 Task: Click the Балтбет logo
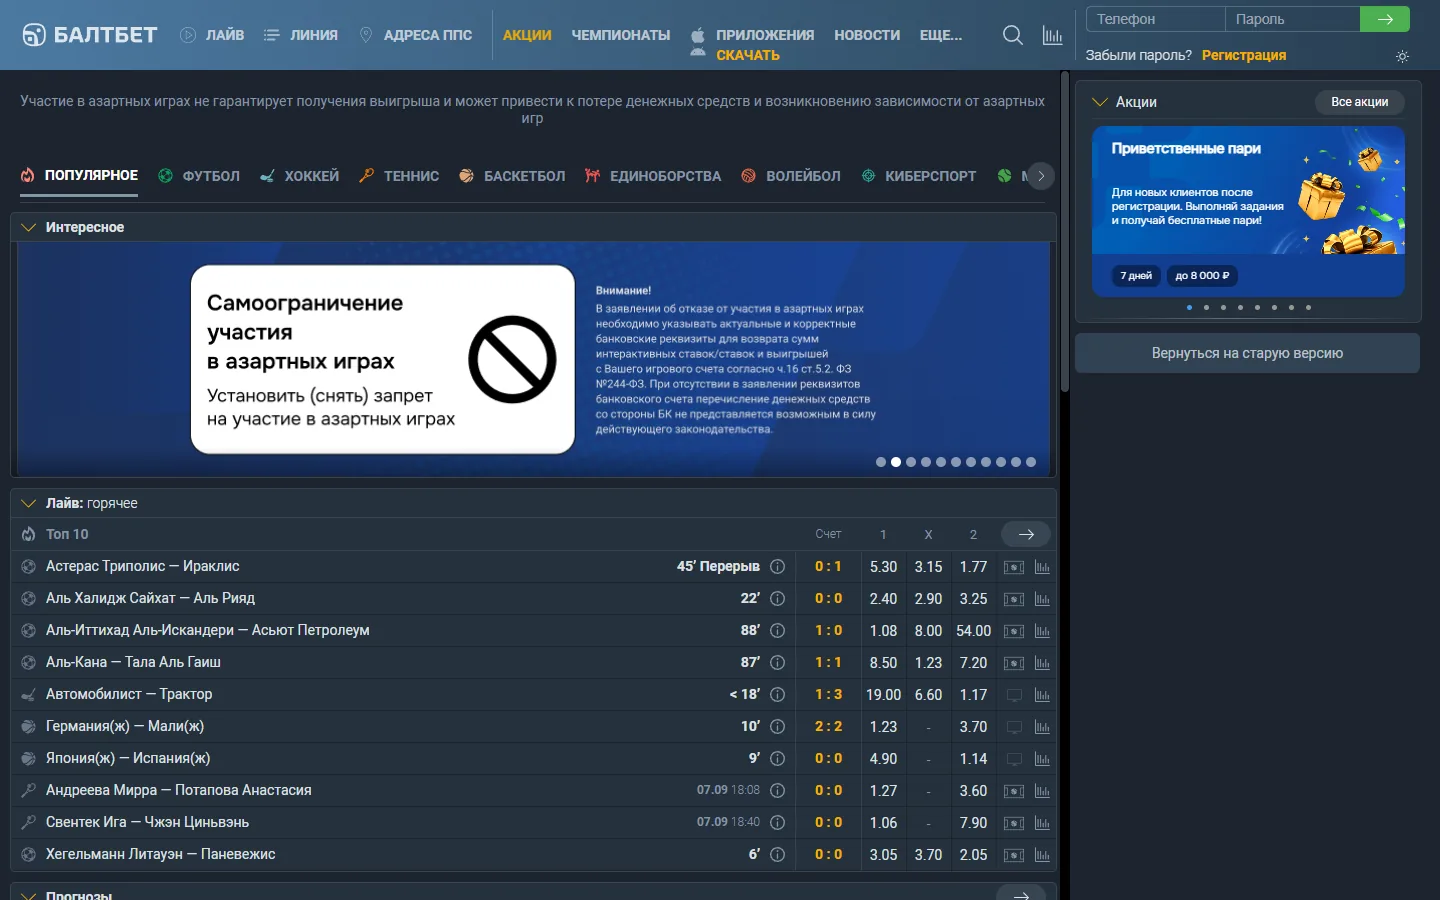pos(90,35)
